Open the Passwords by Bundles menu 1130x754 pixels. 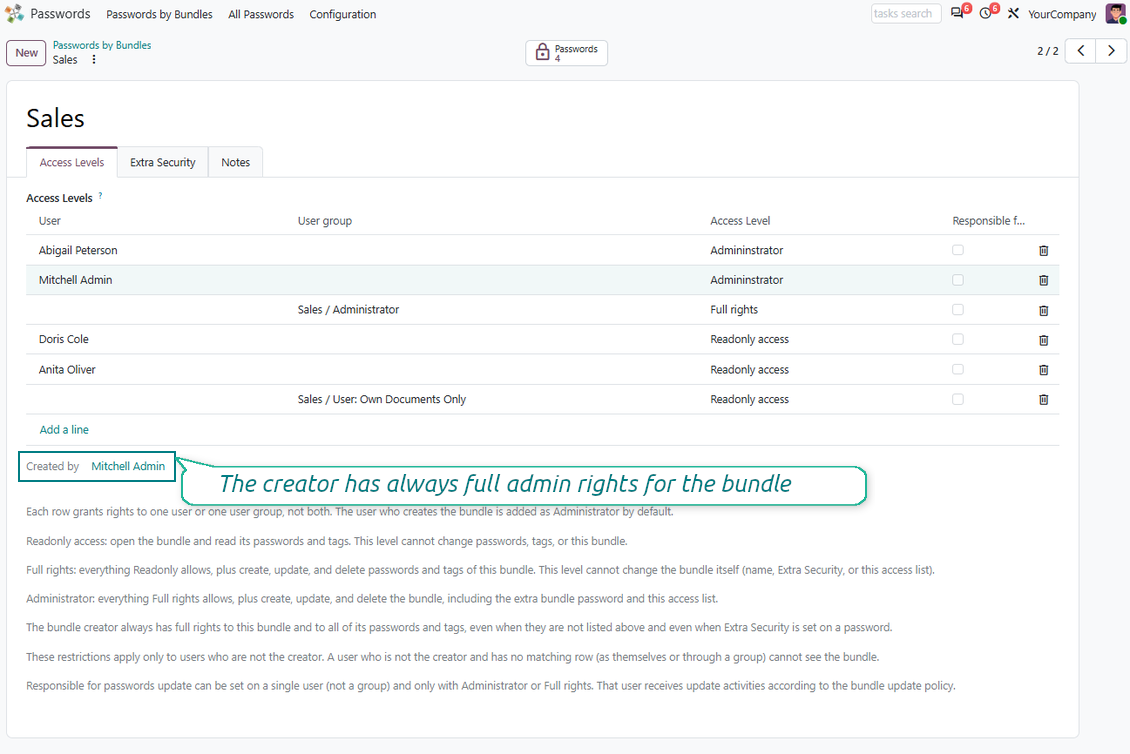pyautogui.click(x=159, y=14)
